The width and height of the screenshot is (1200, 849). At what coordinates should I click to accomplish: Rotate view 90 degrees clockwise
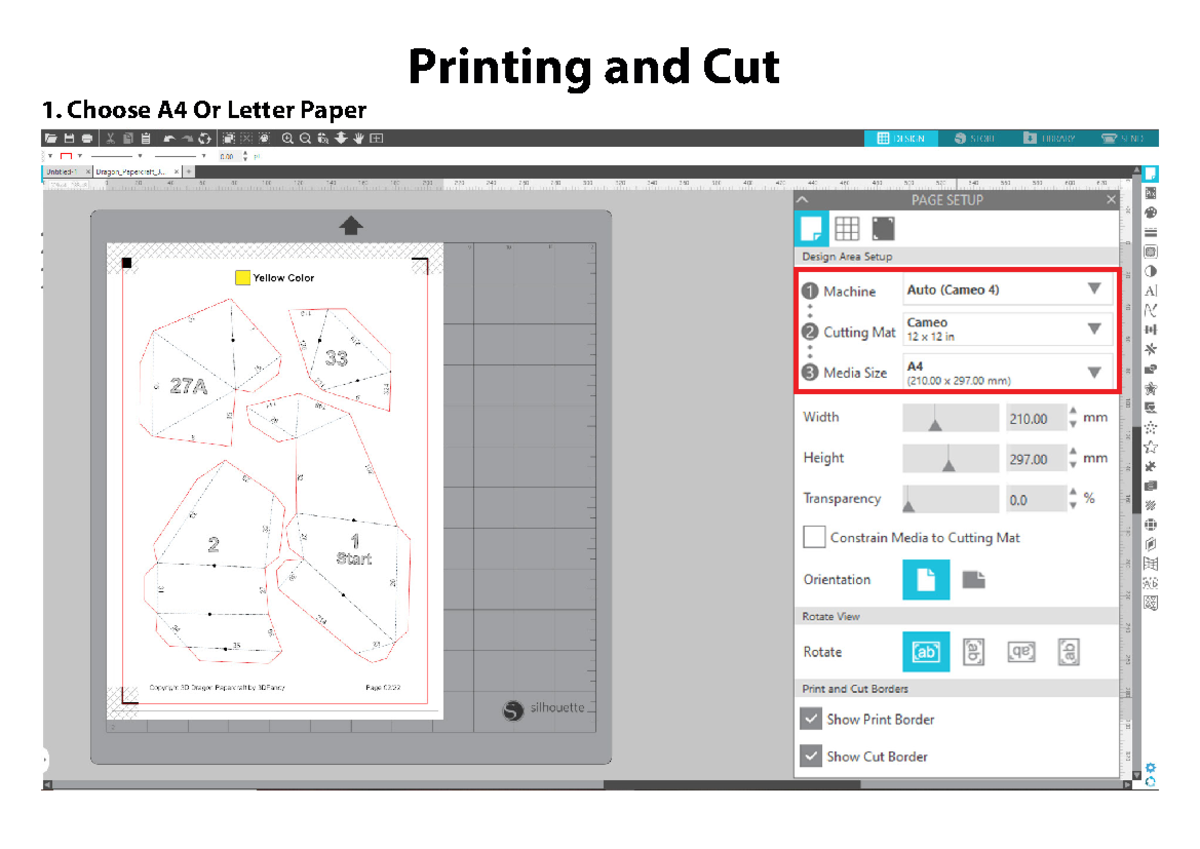click(x=973, y=652)
